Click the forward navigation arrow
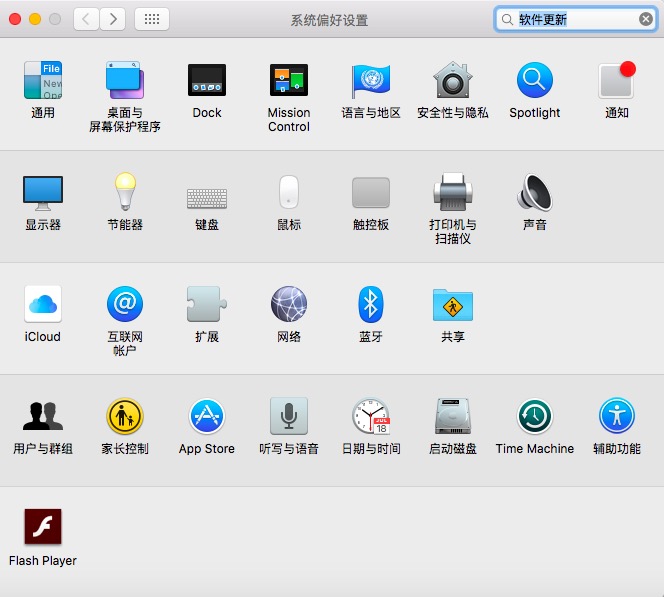 tap(113, 19)
